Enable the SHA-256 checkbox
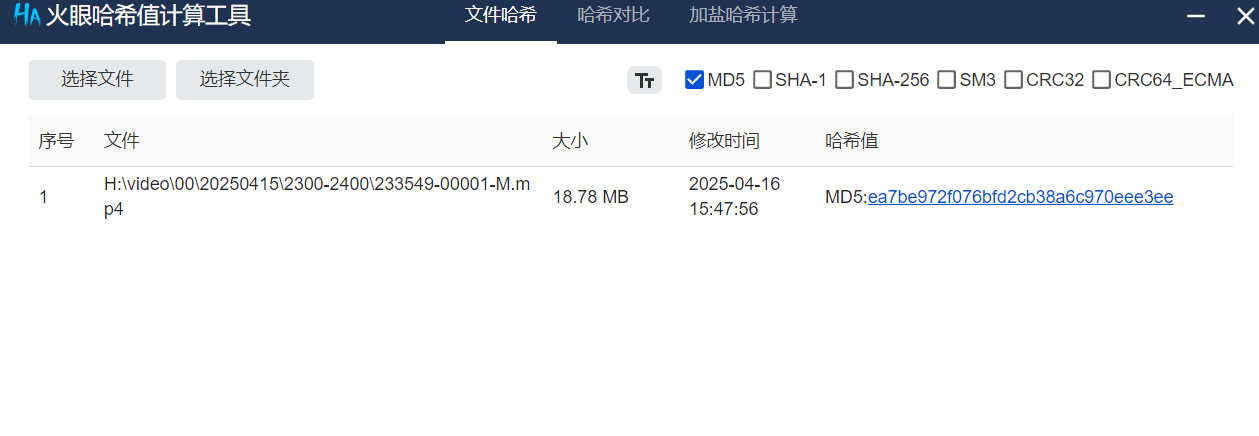The height and width of the screenshot is (436, 1259). tap(844, 80)
